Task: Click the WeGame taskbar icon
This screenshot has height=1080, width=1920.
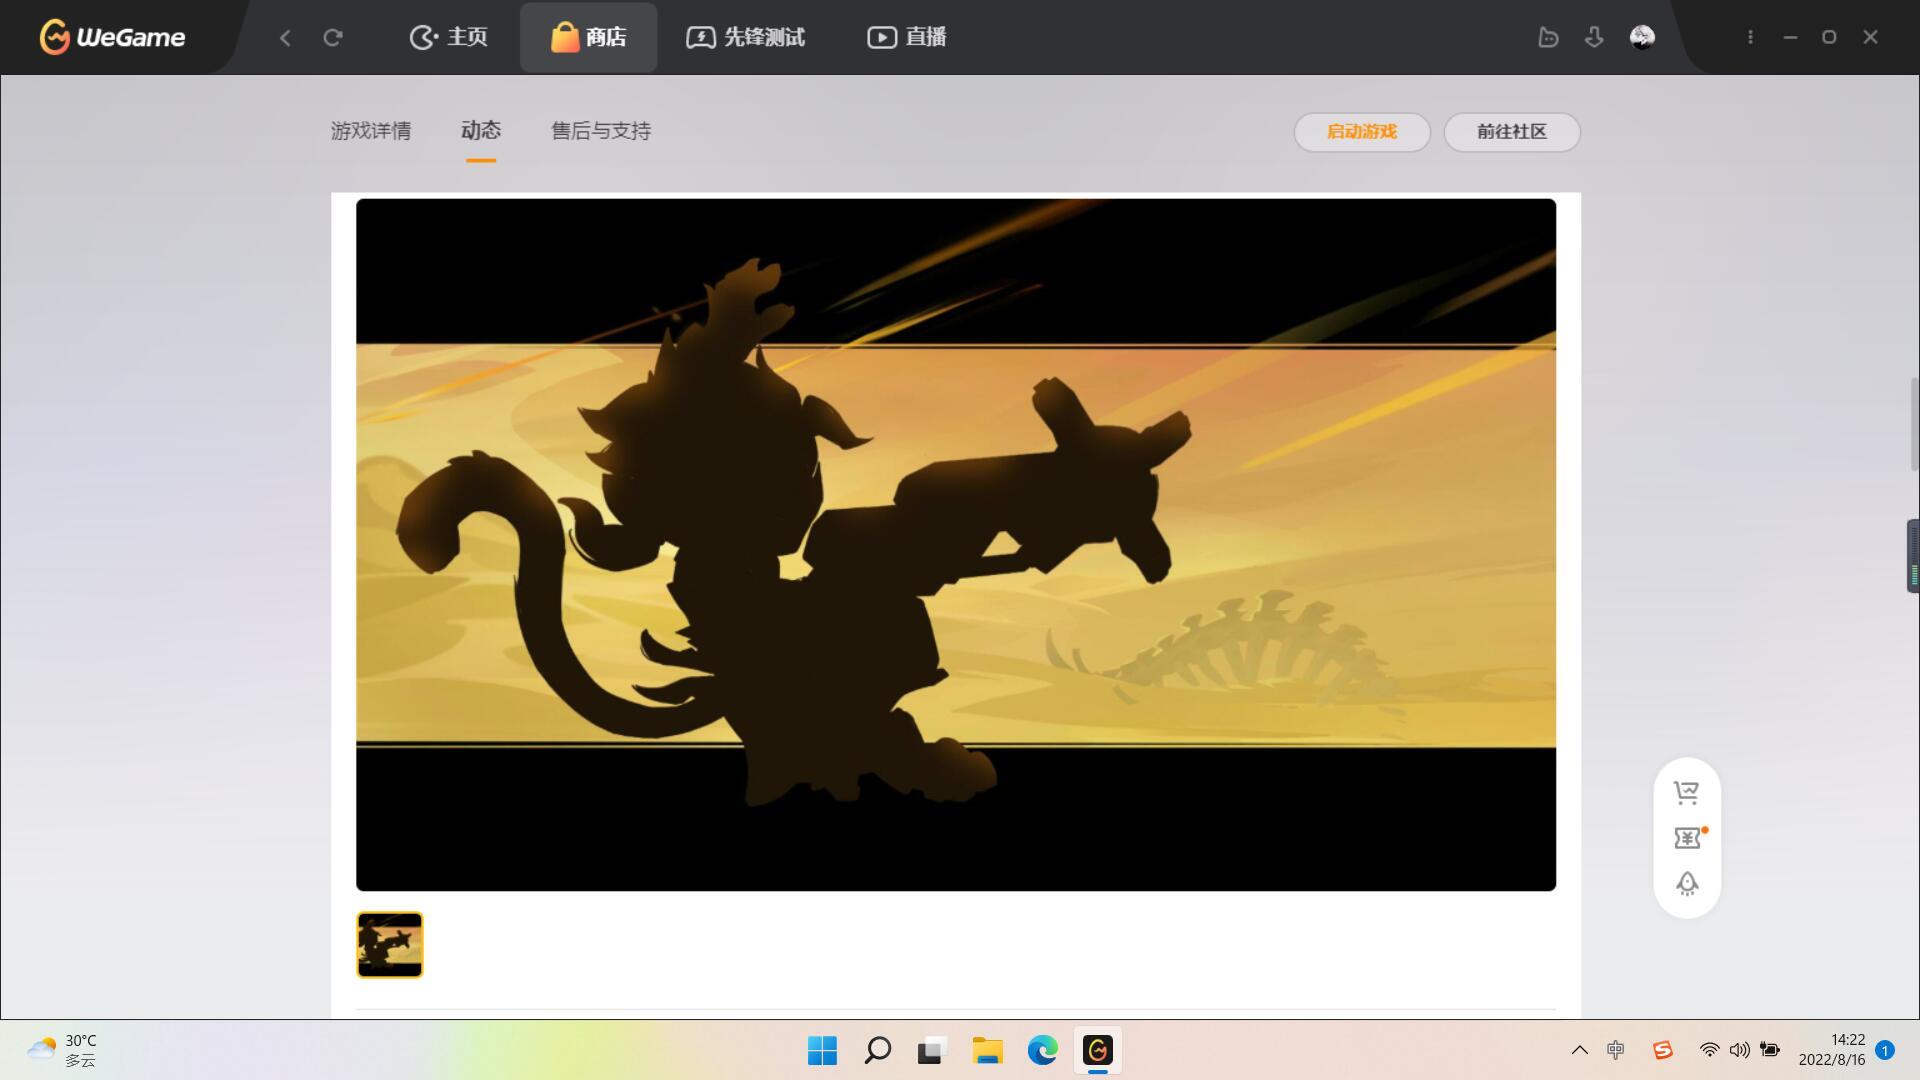Action: (1097, 1050)
